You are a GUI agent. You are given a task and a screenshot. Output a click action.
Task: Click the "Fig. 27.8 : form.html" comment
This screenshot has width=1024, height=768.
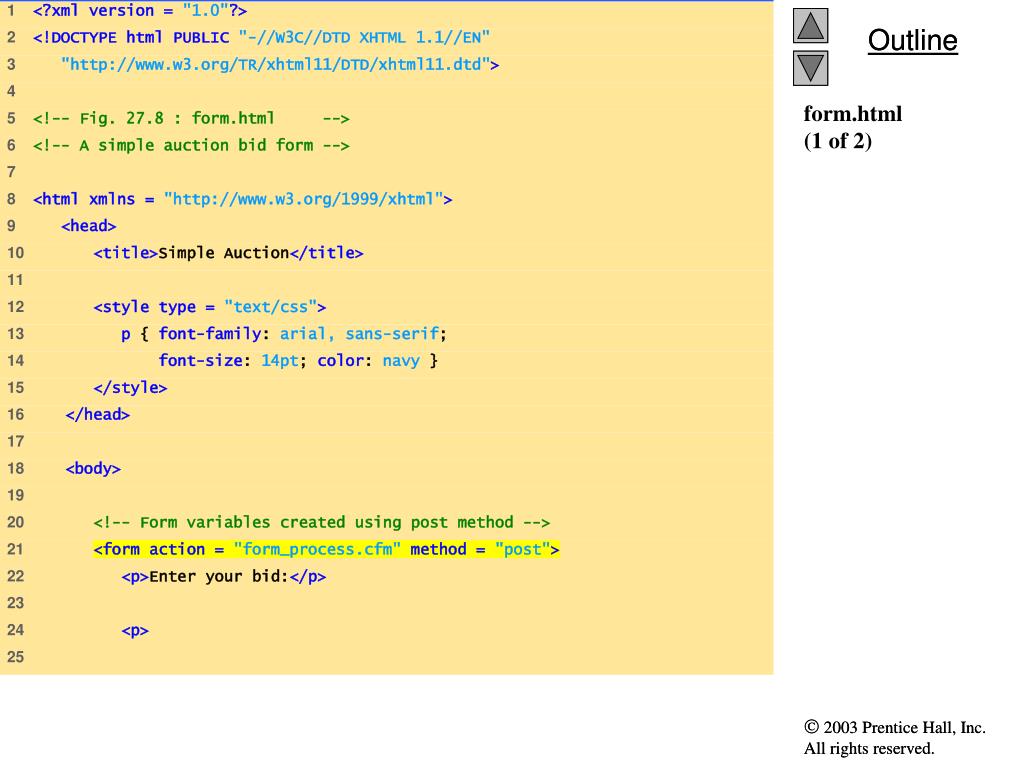191,118
